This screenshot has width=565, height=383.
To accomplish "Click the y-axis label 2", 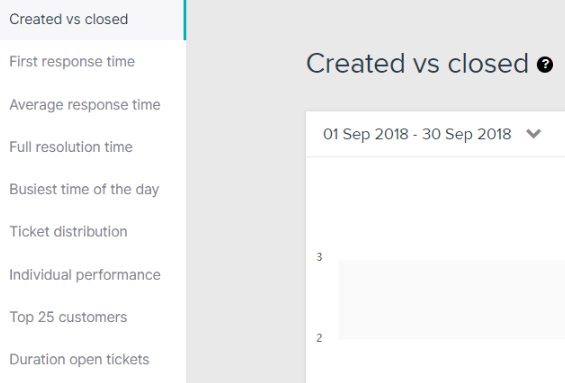I will pyautogui.click(x=319, y=338).
